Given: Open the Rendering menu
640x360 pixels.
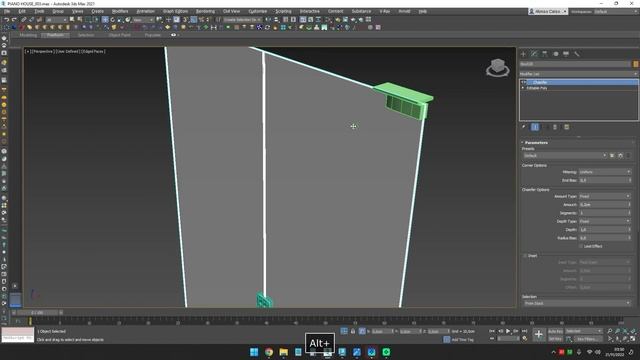Looking at the screenshot, I should click(x=205, y=11).
